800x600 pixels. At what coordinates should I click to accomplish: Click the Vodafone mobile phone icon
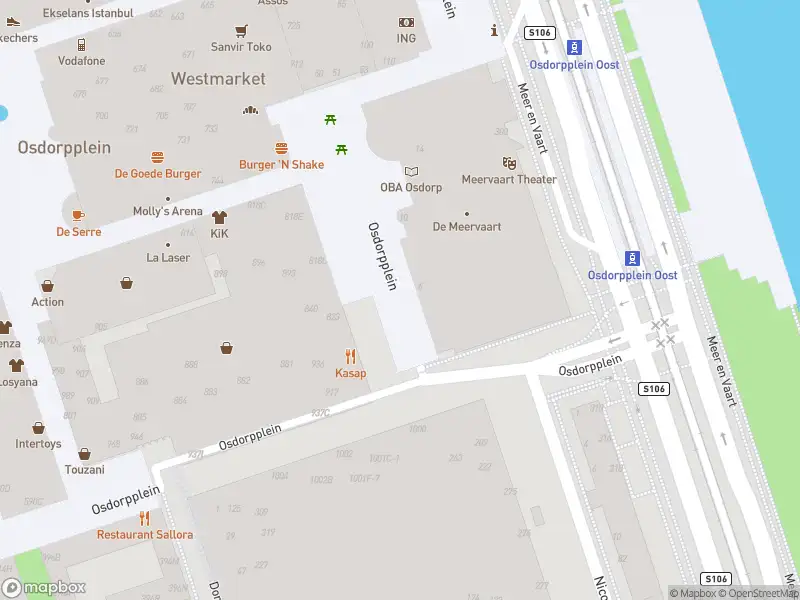[x=81, y=45]
